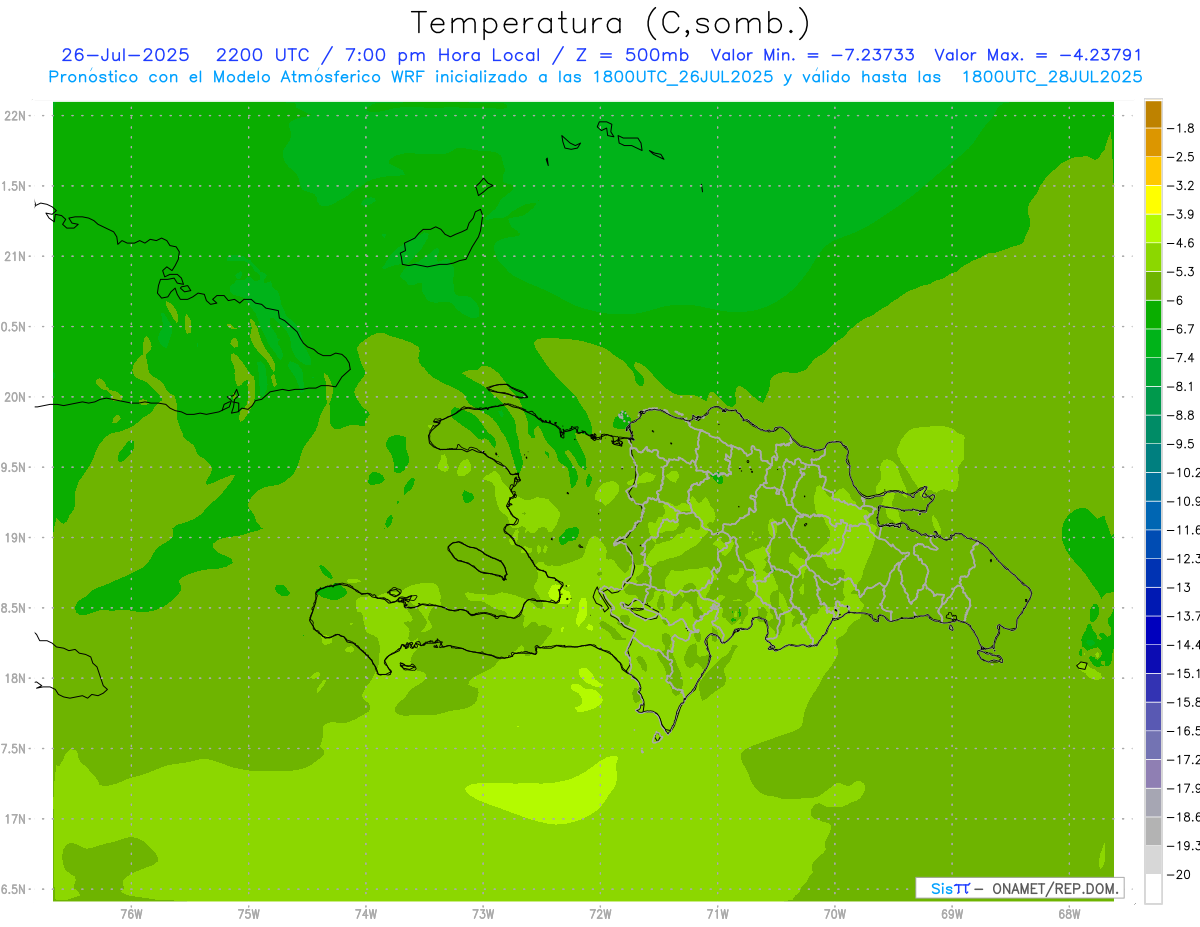Pick the dark blue colorbar segment between -13.7 and -14.4

tap(1153, 630)
